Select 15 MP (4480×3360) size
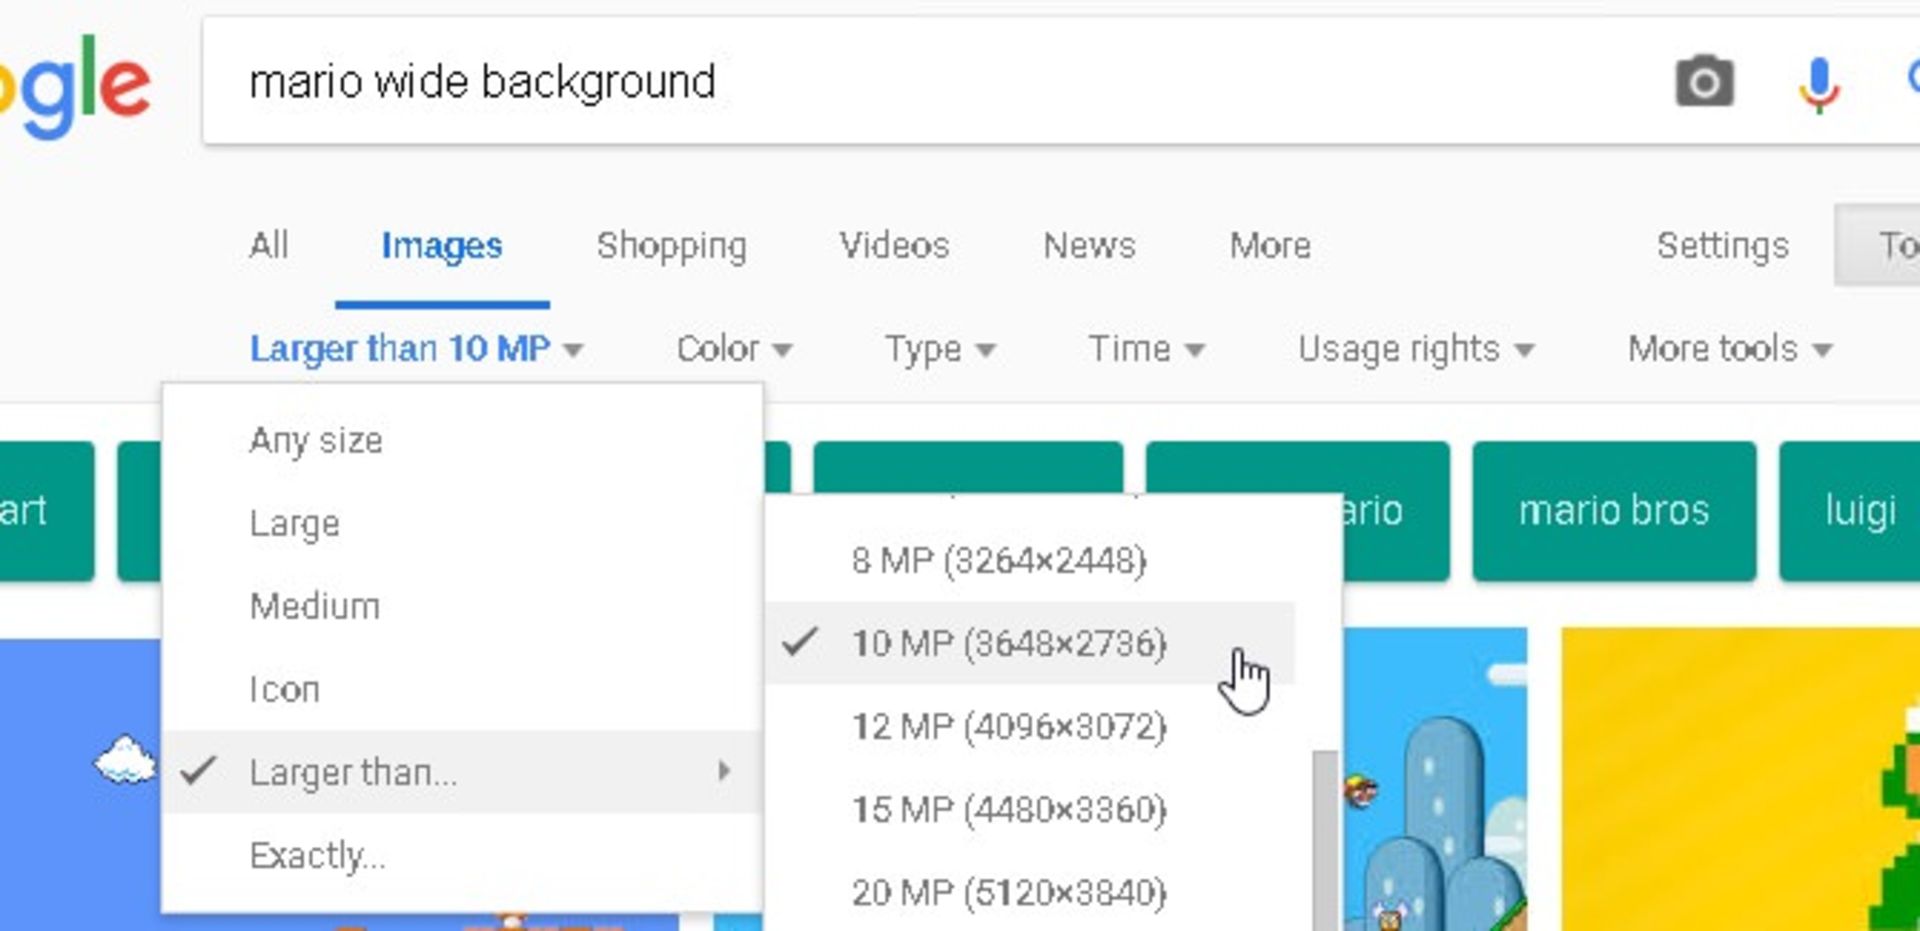1920x931 pixels. click(x=1031, y=809)
